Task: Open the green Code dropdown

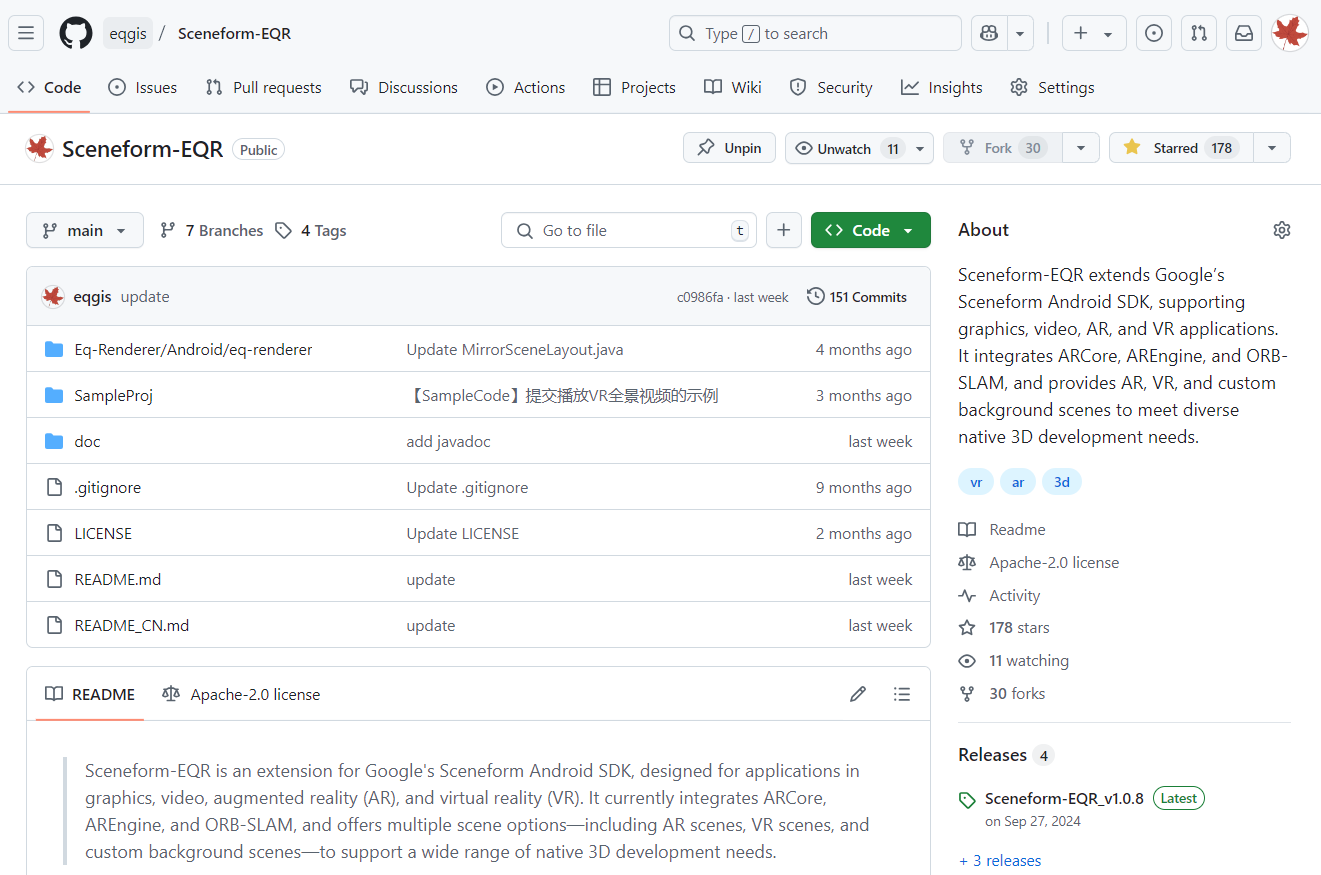Action: (x=871, y=230)
